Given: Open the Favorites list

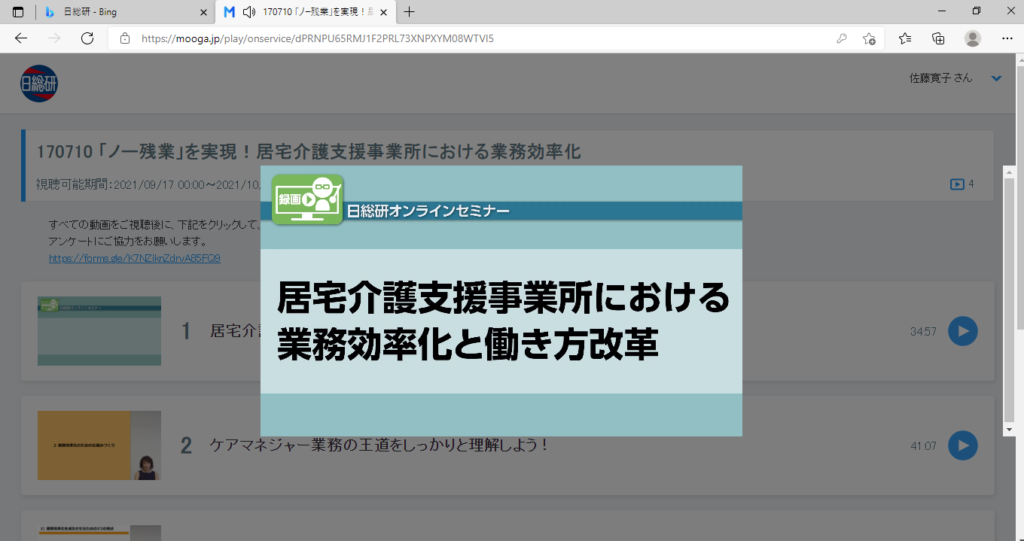Looking at the screenshot, I should [905, 38].
